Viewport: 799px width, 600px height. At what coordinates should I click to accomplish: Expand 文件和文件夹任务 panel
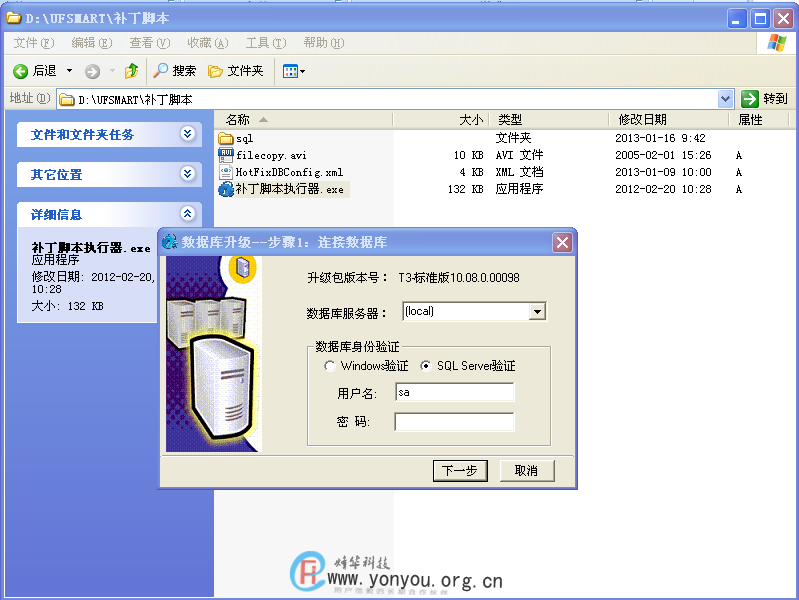[x=188, y=134]
